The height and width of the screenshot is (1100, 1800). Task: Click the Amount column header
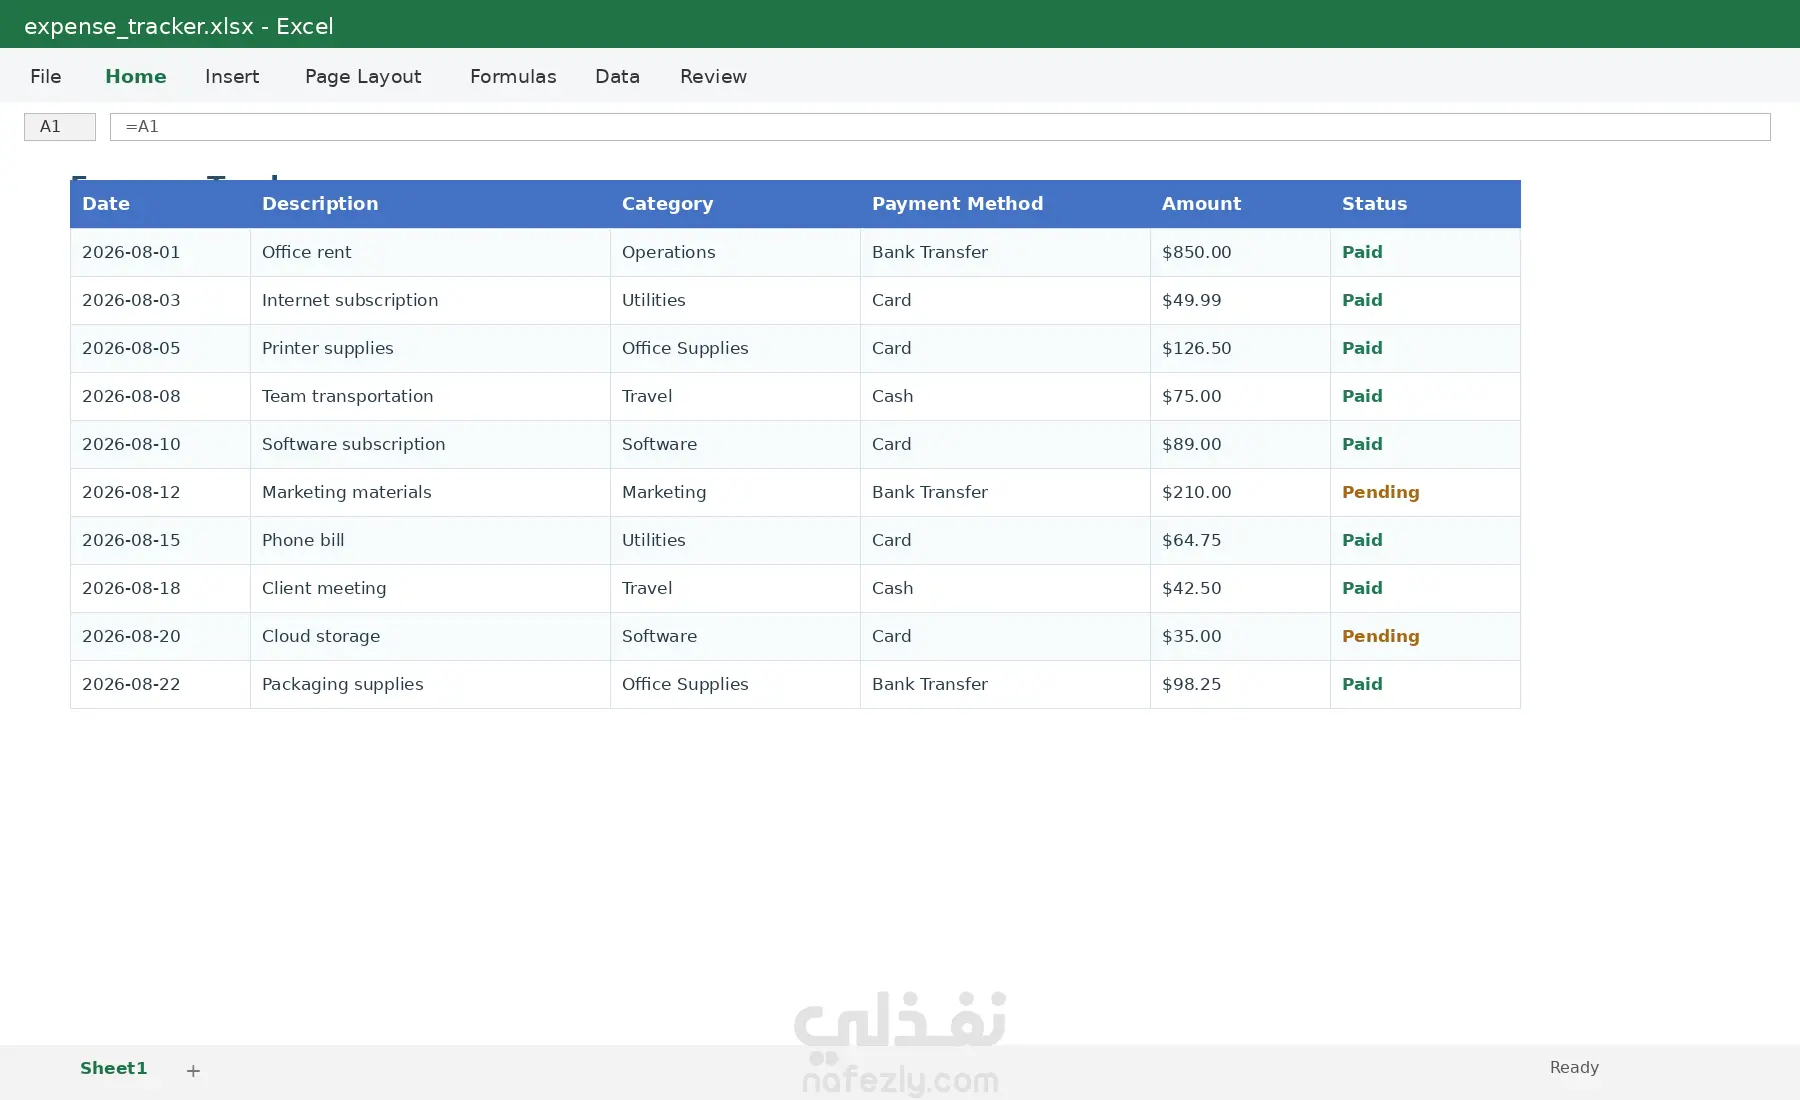point(1240,204)
